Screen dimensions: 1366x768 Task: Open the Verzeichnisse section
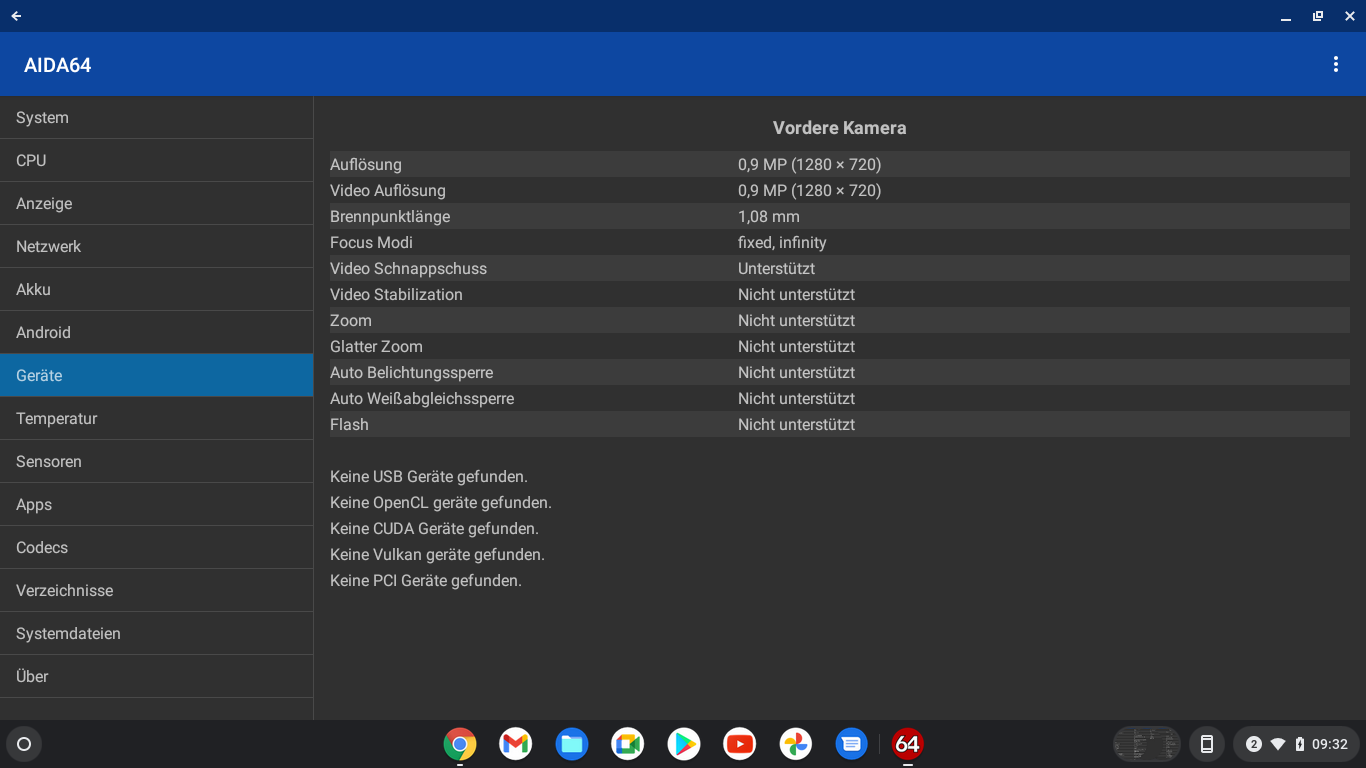click(x=157, y=591)
